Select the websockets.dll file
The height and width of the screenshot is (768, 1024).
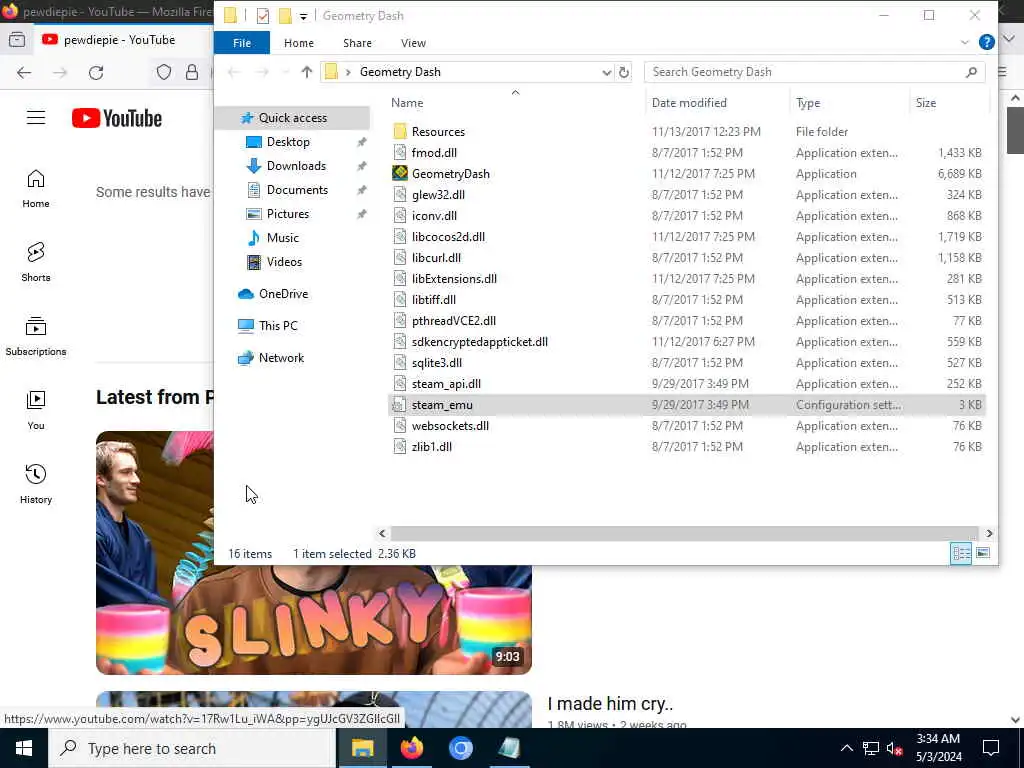pyautogui.click(x=450, y=426)
